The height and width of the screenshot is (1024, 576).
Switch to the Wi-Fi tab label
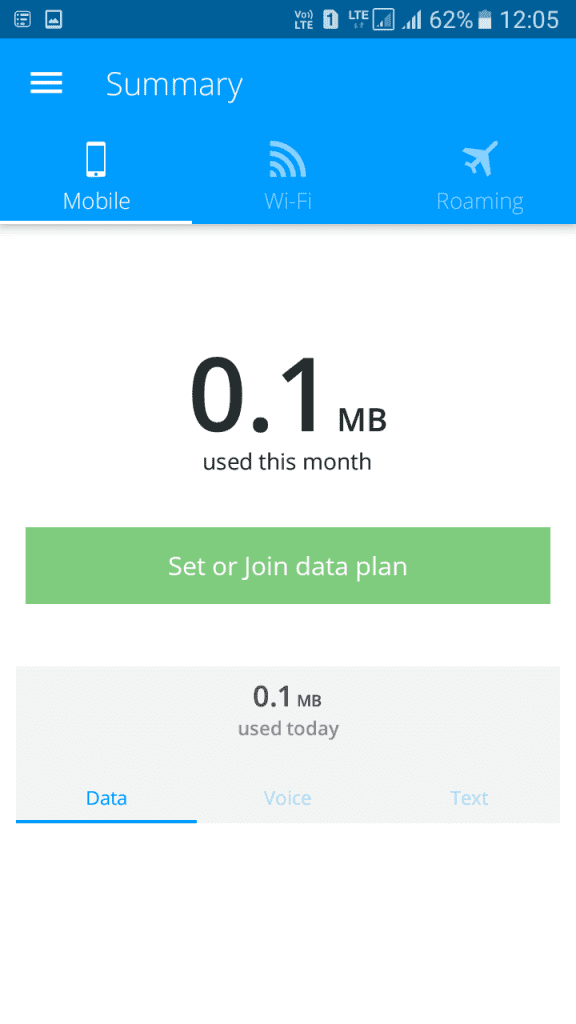click(x=288, y=200)
